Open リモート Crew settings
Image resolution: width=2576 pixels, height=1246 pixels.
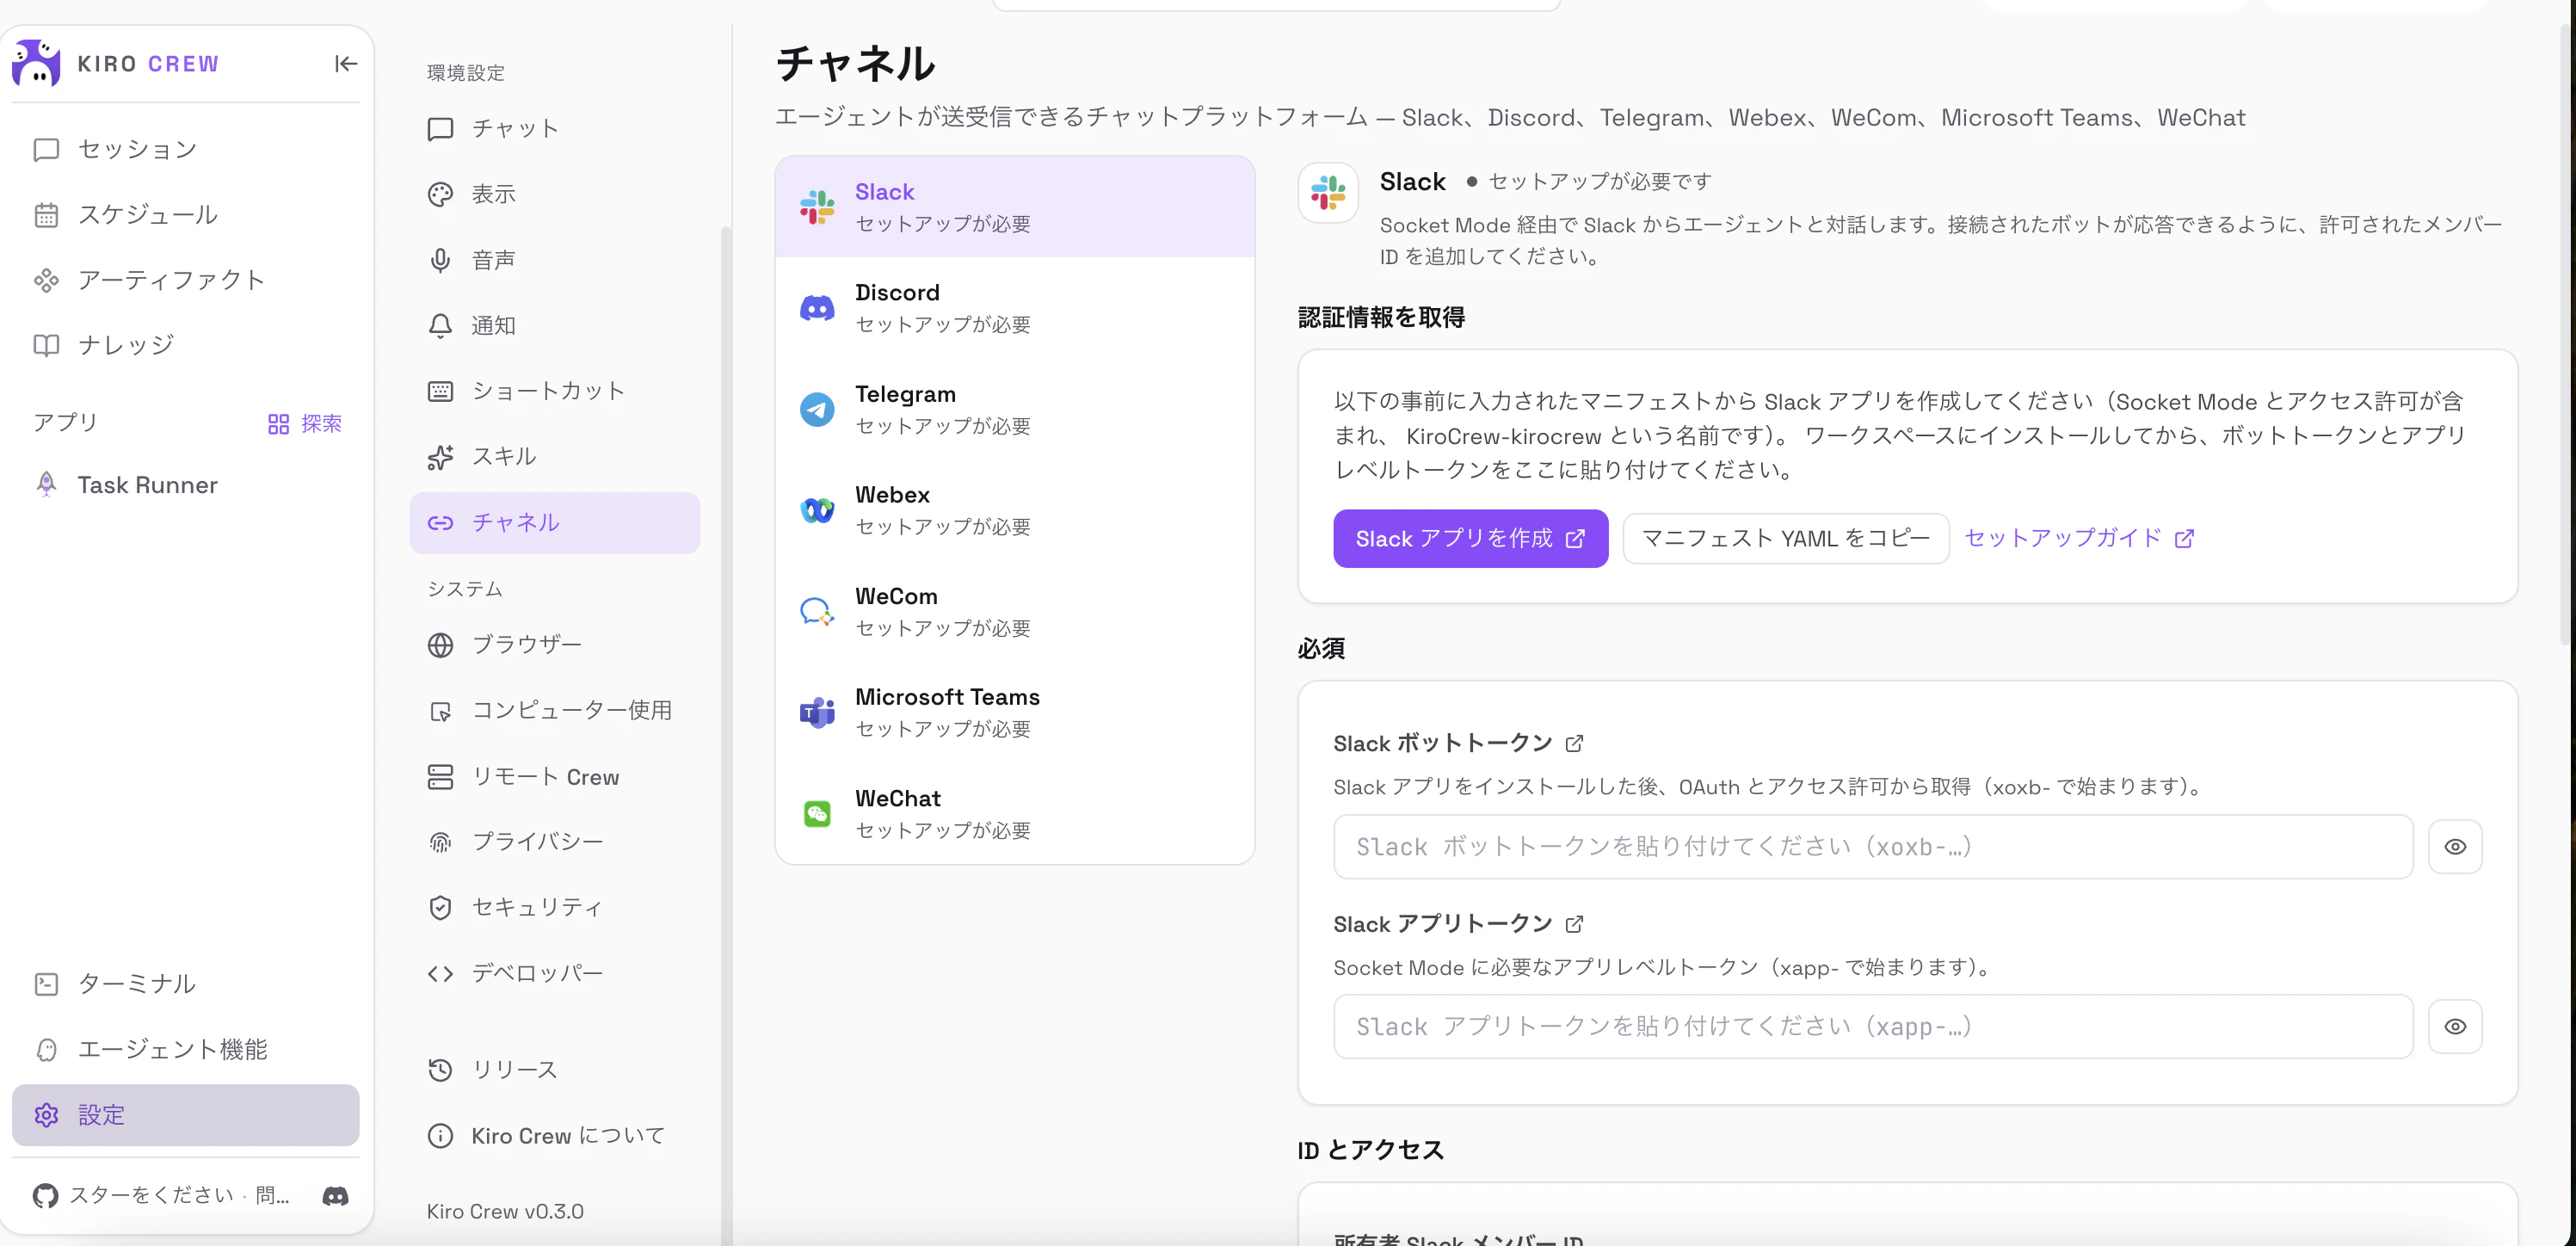pyautogui.click(x=555, y=777)
